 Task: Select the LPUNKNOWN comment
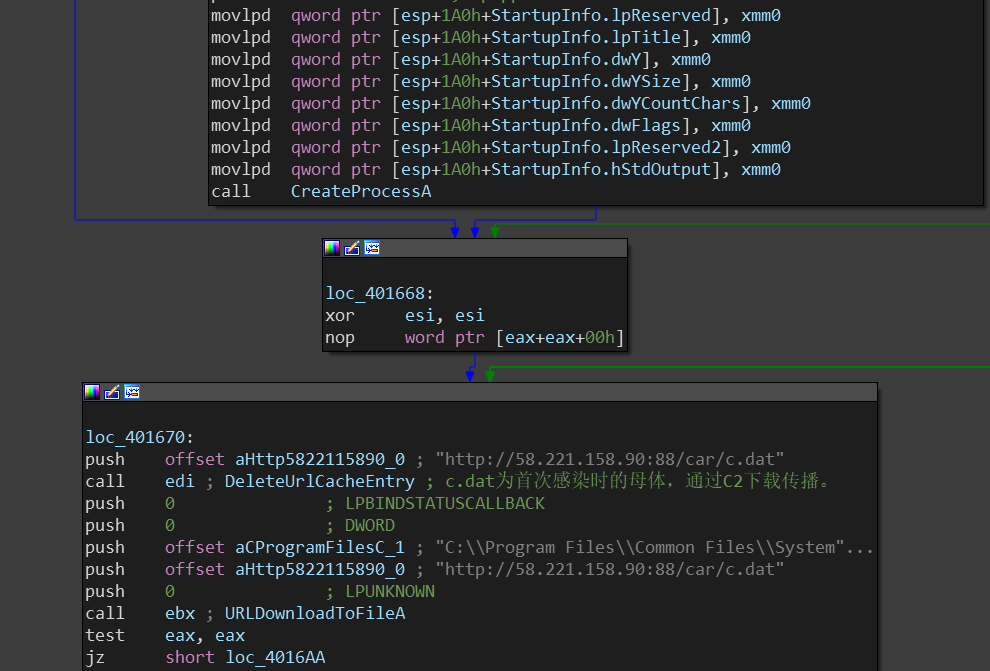390,591
